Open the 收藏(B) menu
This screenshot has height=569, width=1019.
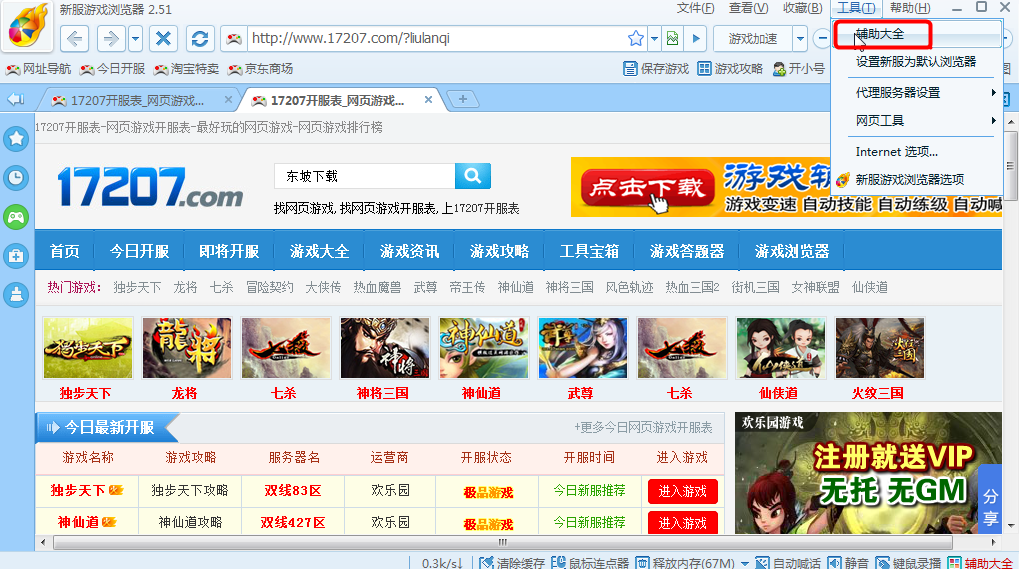803,8
